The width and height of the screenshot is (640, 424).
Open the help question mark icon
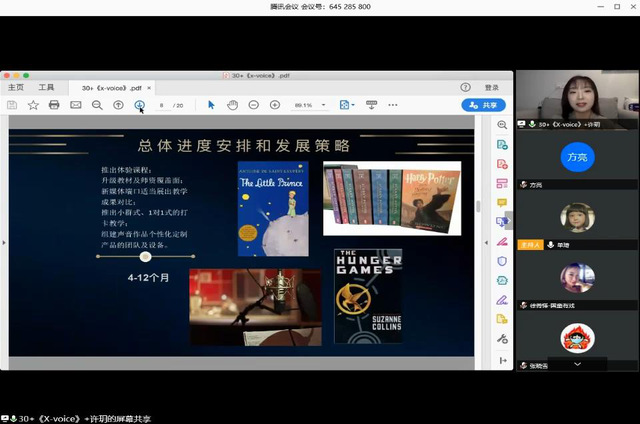point(465,88)
